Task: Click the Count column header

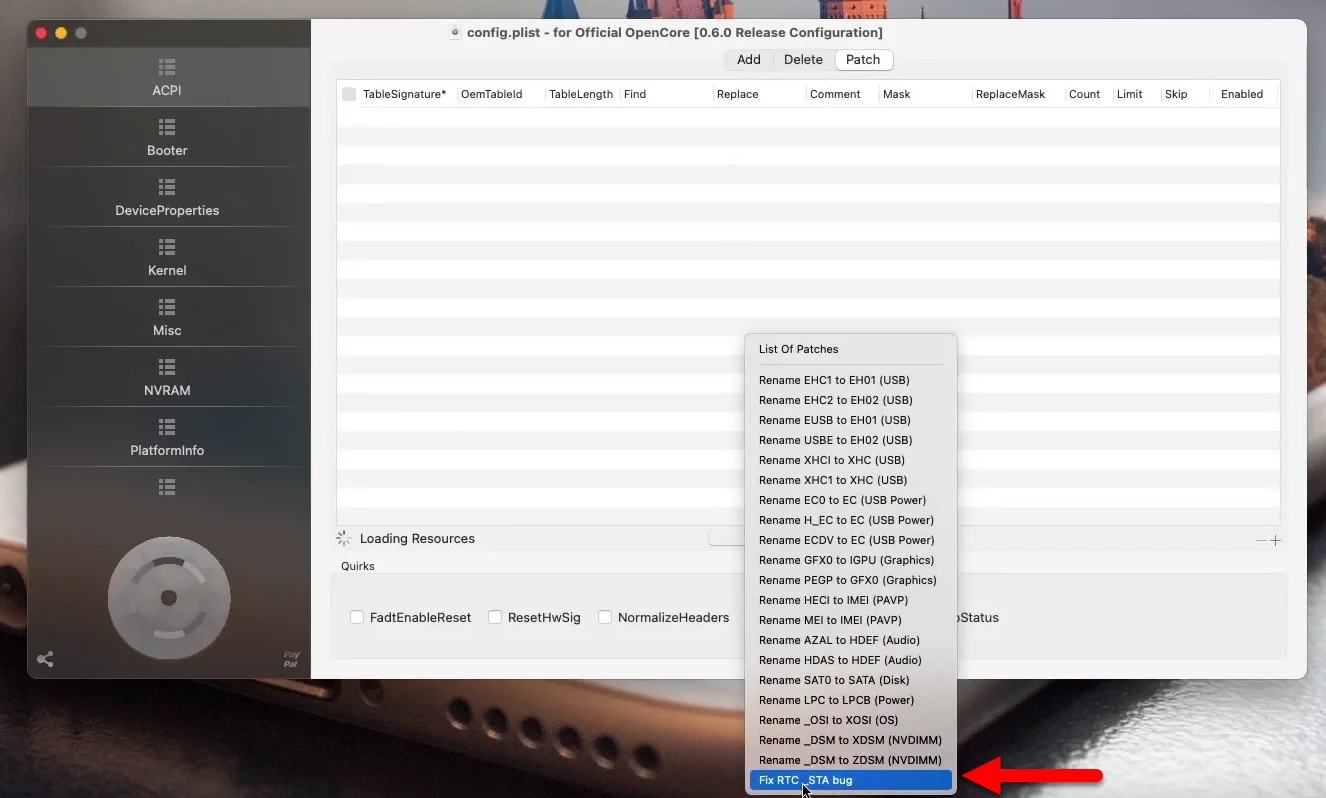Action: point(1084,94)
